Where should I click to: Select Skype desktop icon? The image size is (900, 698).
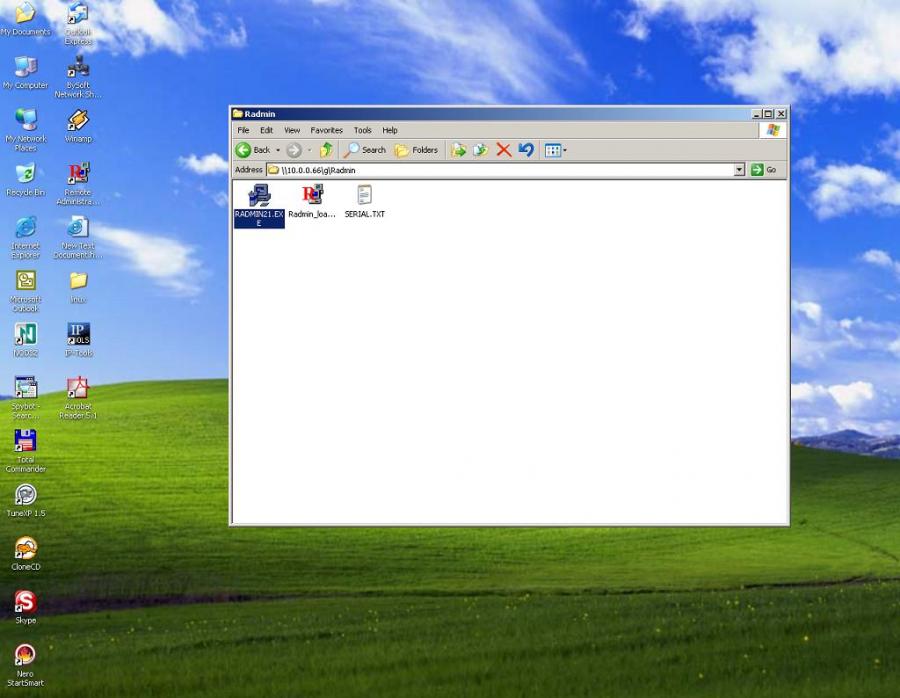(x=25, y=607)
